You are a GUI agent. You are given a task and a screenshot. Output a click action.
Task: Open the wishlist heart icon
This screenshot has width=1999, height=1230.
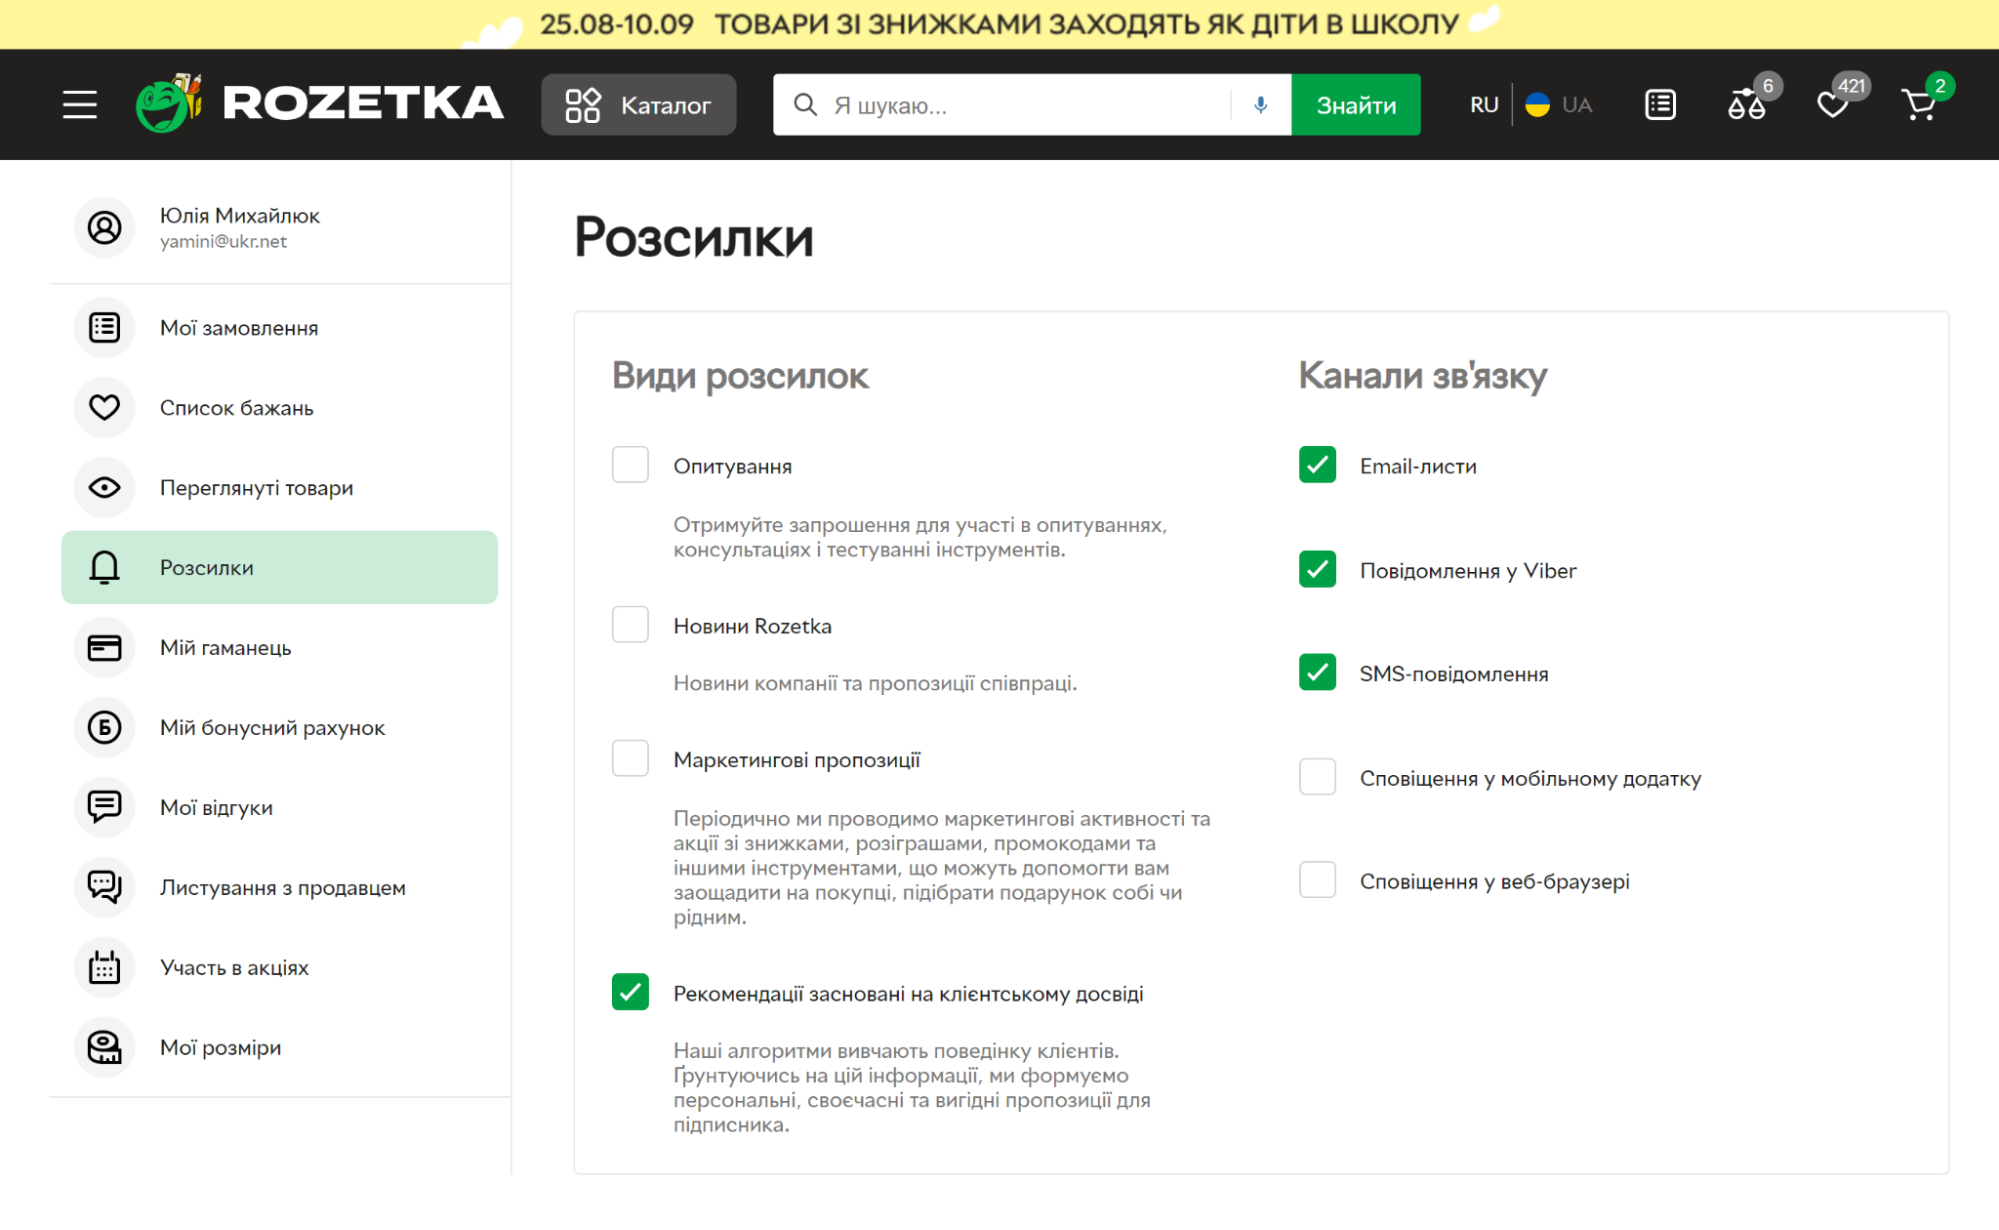[x=1834, y=104]
